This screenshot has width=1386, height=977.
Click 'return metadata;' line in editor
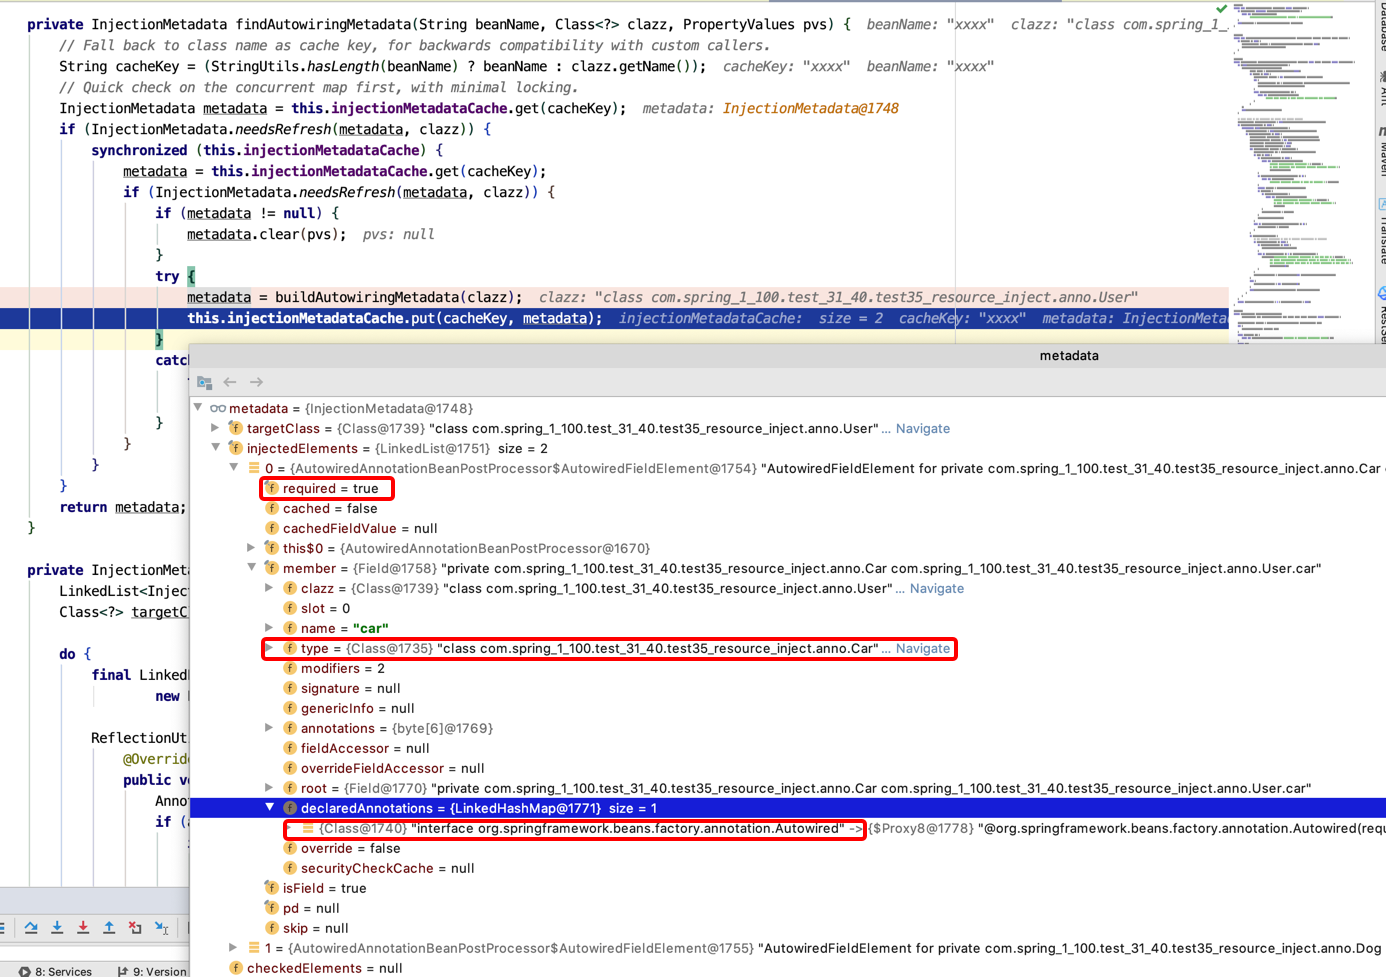click(x=122, y=507)
